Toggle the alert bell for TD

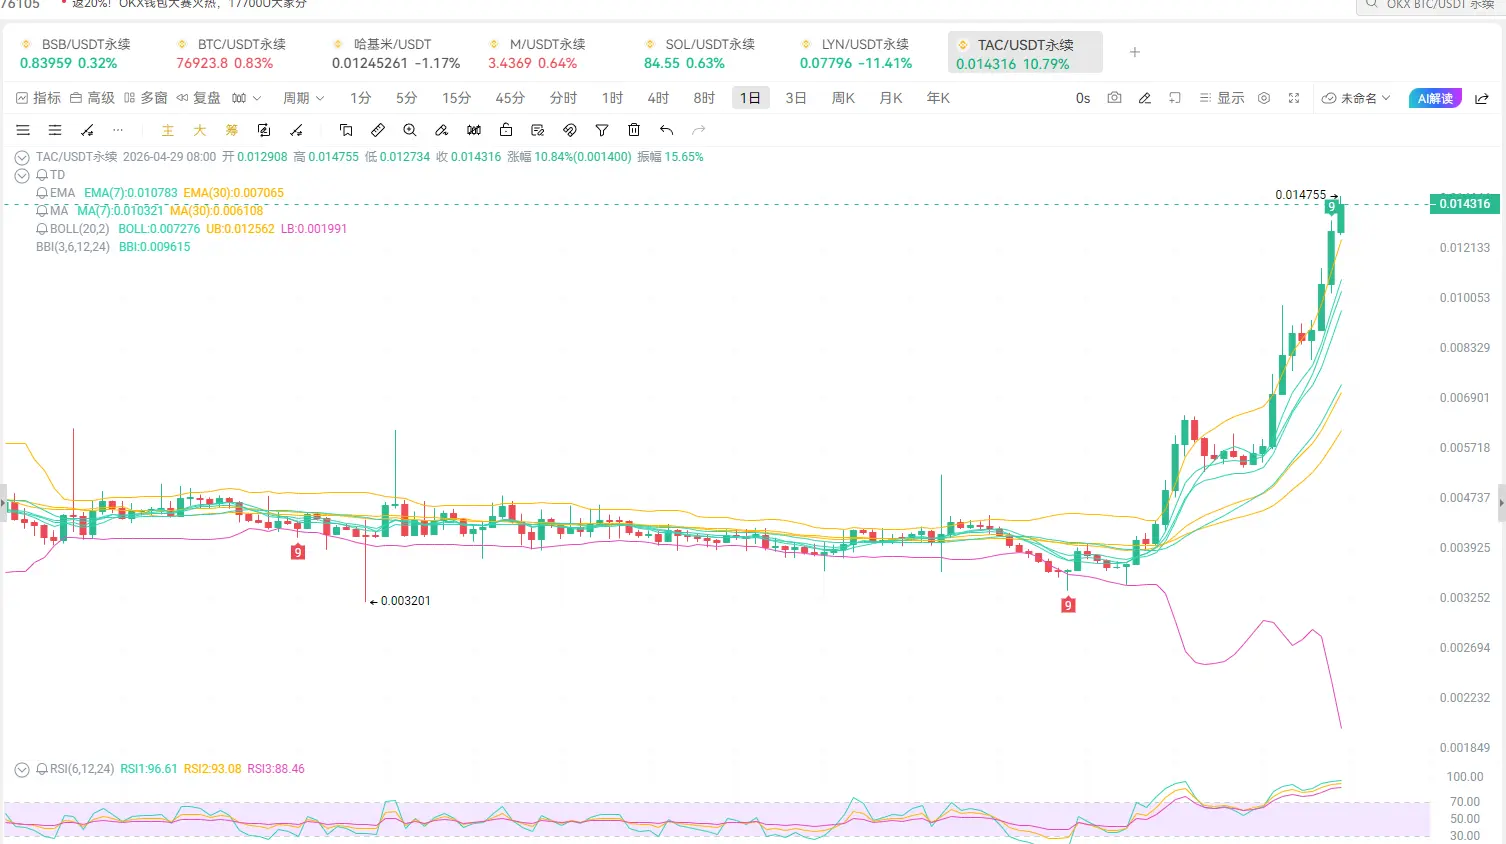pyautogui.click(x=42, y=175)
